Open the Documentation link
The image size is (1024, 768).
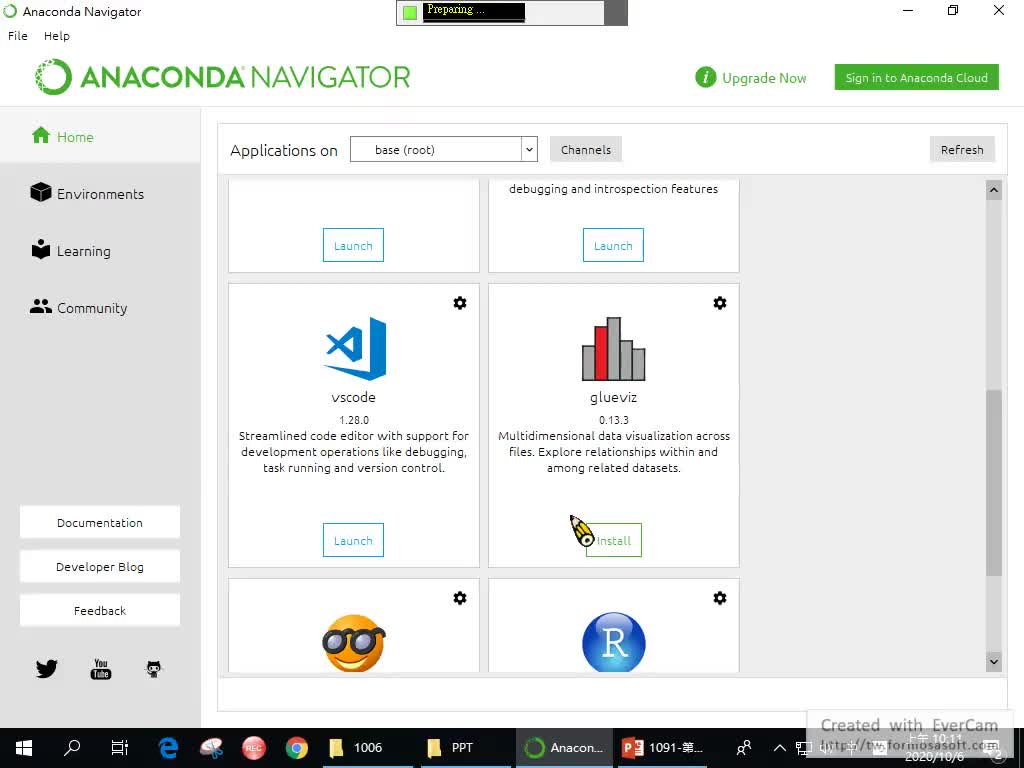100,522
